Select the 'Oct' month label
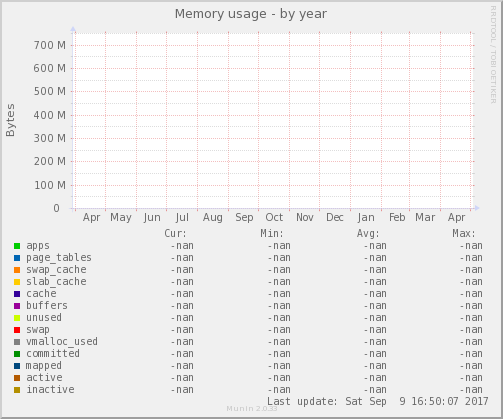Screen dimensions: 503x419 click(x=274, y=218)
